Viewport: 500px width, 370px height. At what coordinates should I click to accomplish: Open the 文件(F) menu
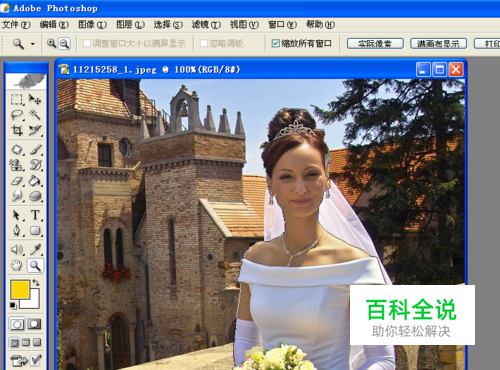16,24
